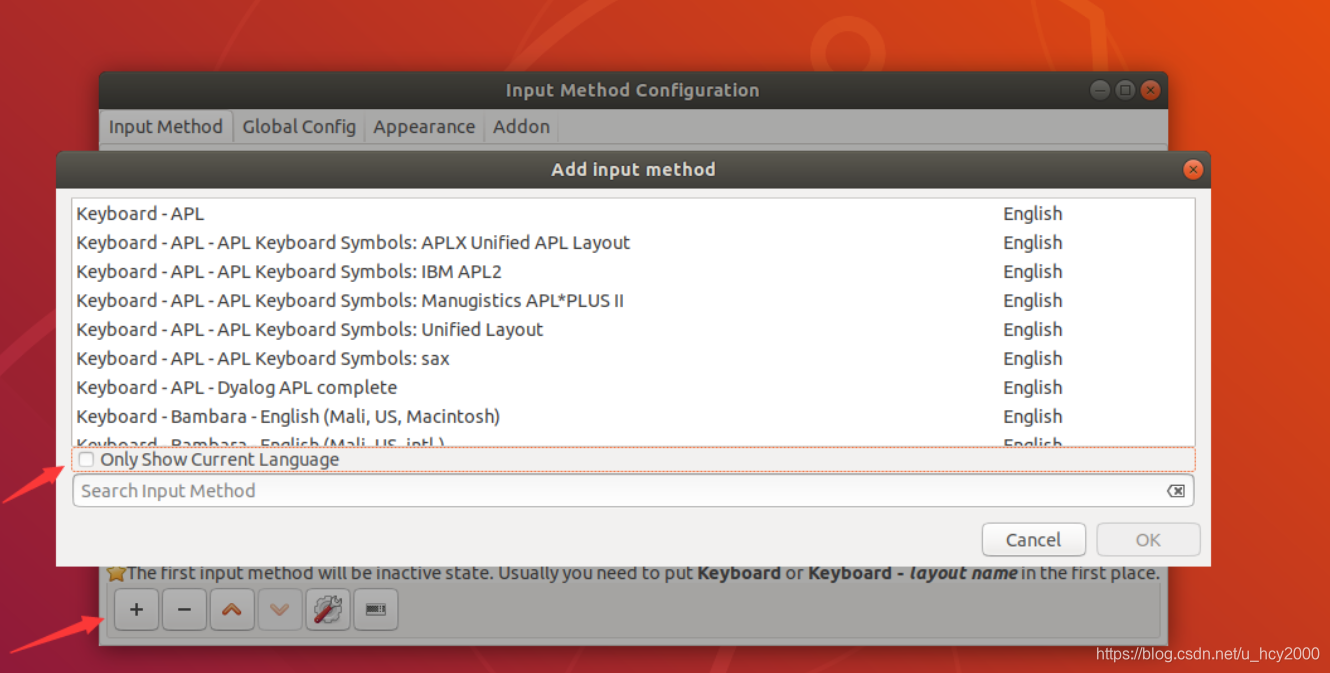Open configure input method wrench icon

click(328, 609)
